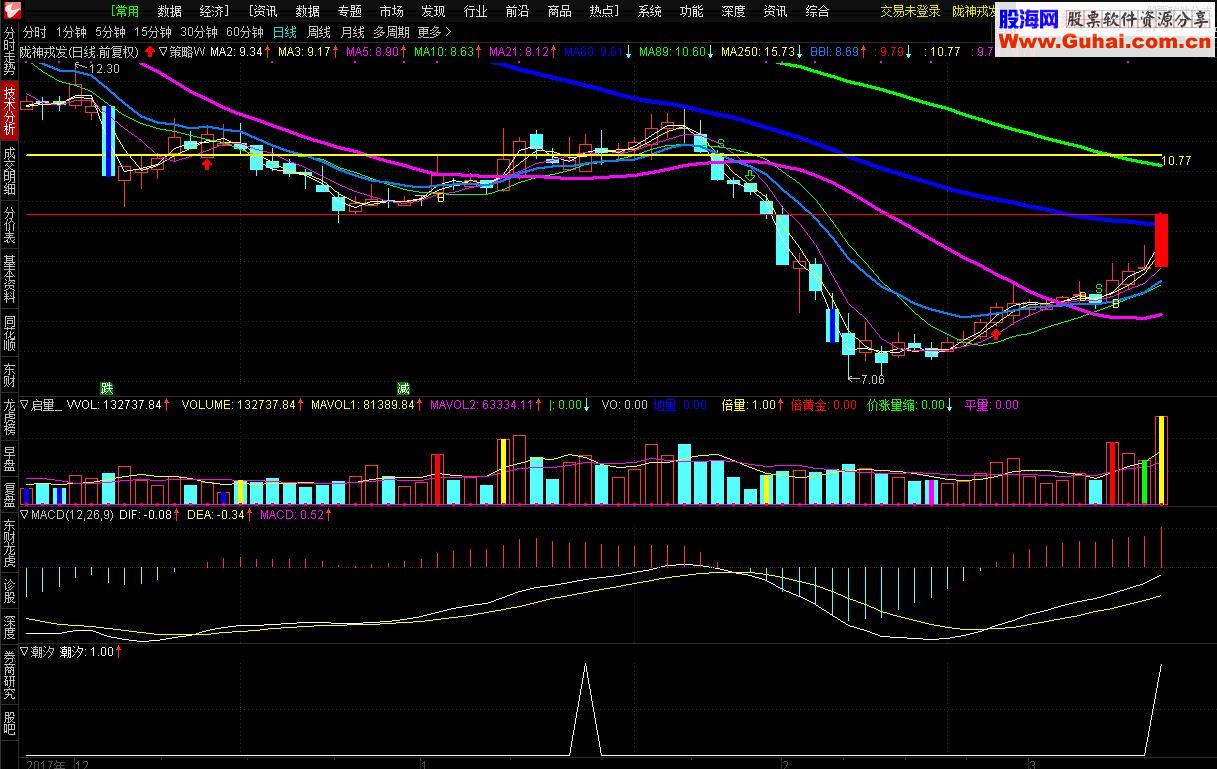Click the 交易未登录 trading login link
The image size is (1217, 769).
[x=910, y=12]
